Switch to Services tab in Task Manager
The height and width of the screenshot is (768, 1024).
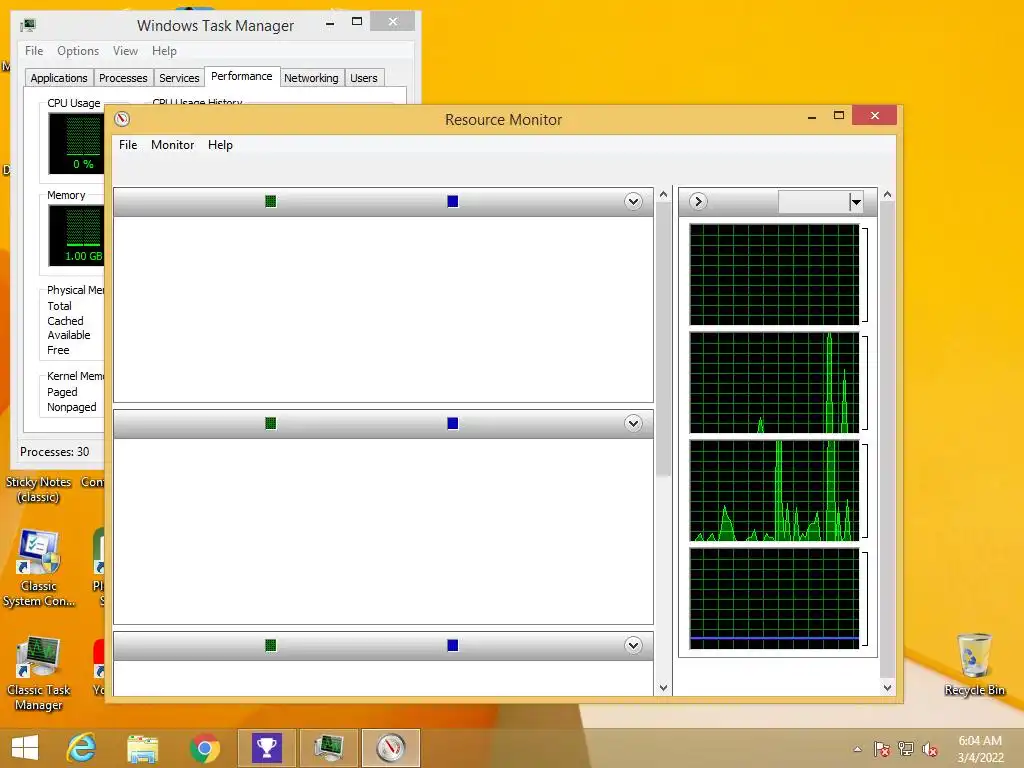(179, 78)
